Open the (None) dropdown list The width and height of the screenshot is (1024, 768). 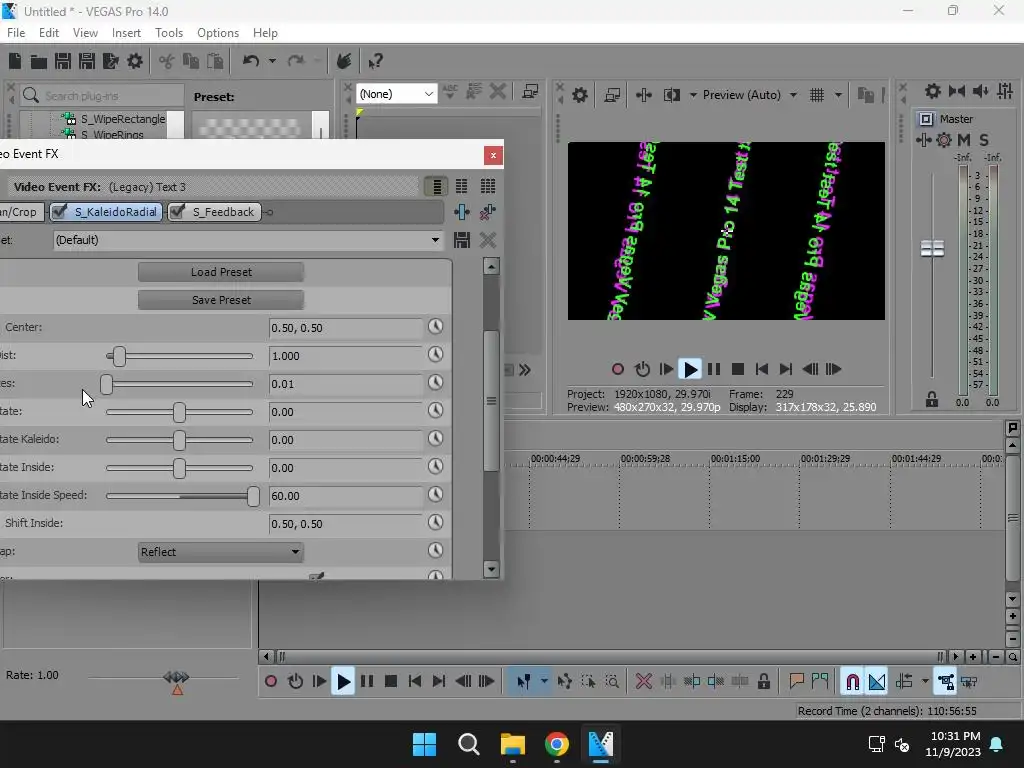tap(396, 94)
